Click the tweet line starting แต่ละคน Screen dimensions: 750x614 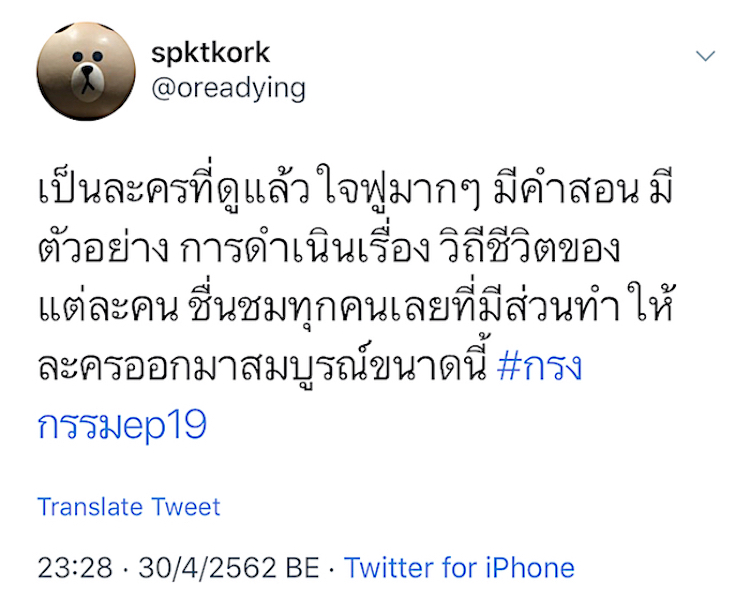tap(357, 306)
